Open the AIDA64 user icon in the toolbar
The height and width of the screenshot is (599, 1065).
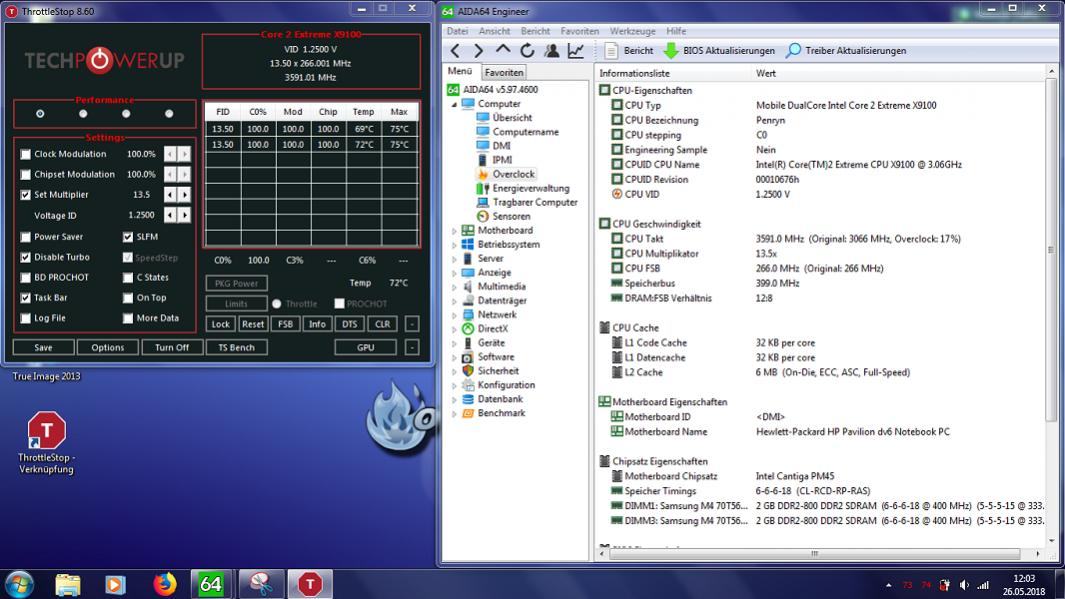click(552, 51)
